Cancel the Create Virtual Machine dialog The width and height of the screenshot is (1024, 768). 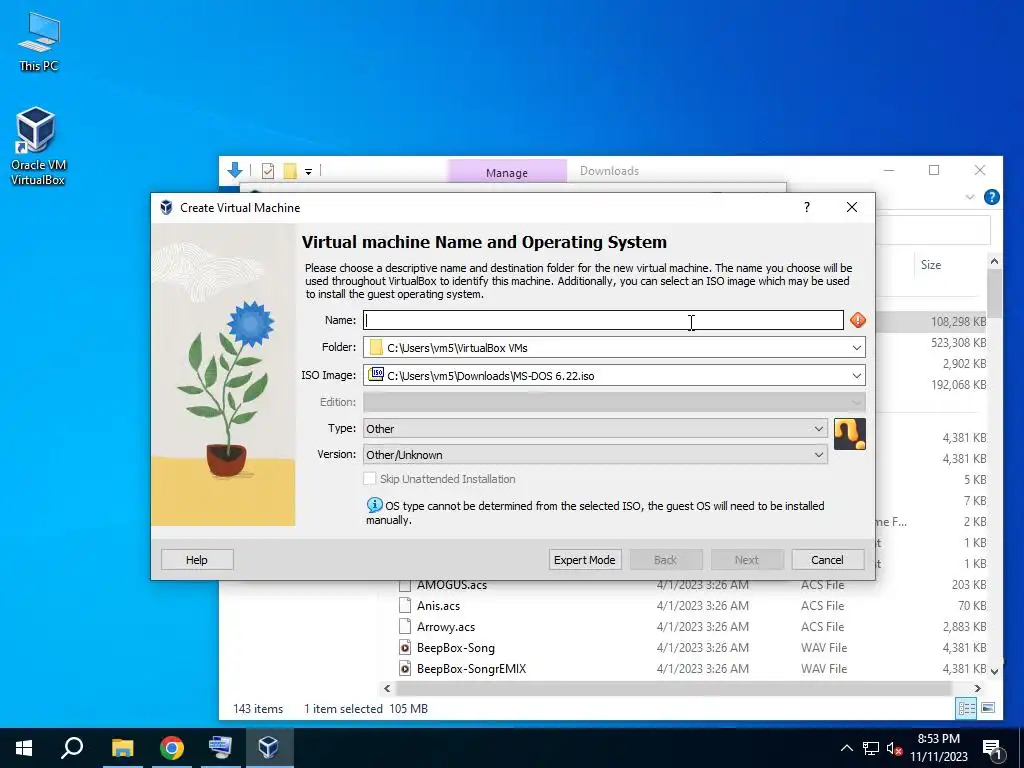(827, 560)
